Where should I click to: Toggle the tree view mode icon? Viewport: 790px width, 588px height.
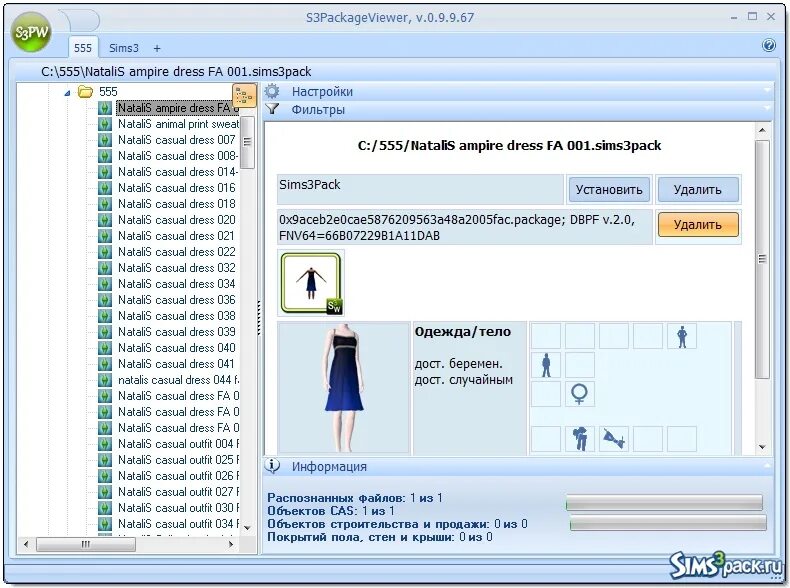tap(244, 95)
